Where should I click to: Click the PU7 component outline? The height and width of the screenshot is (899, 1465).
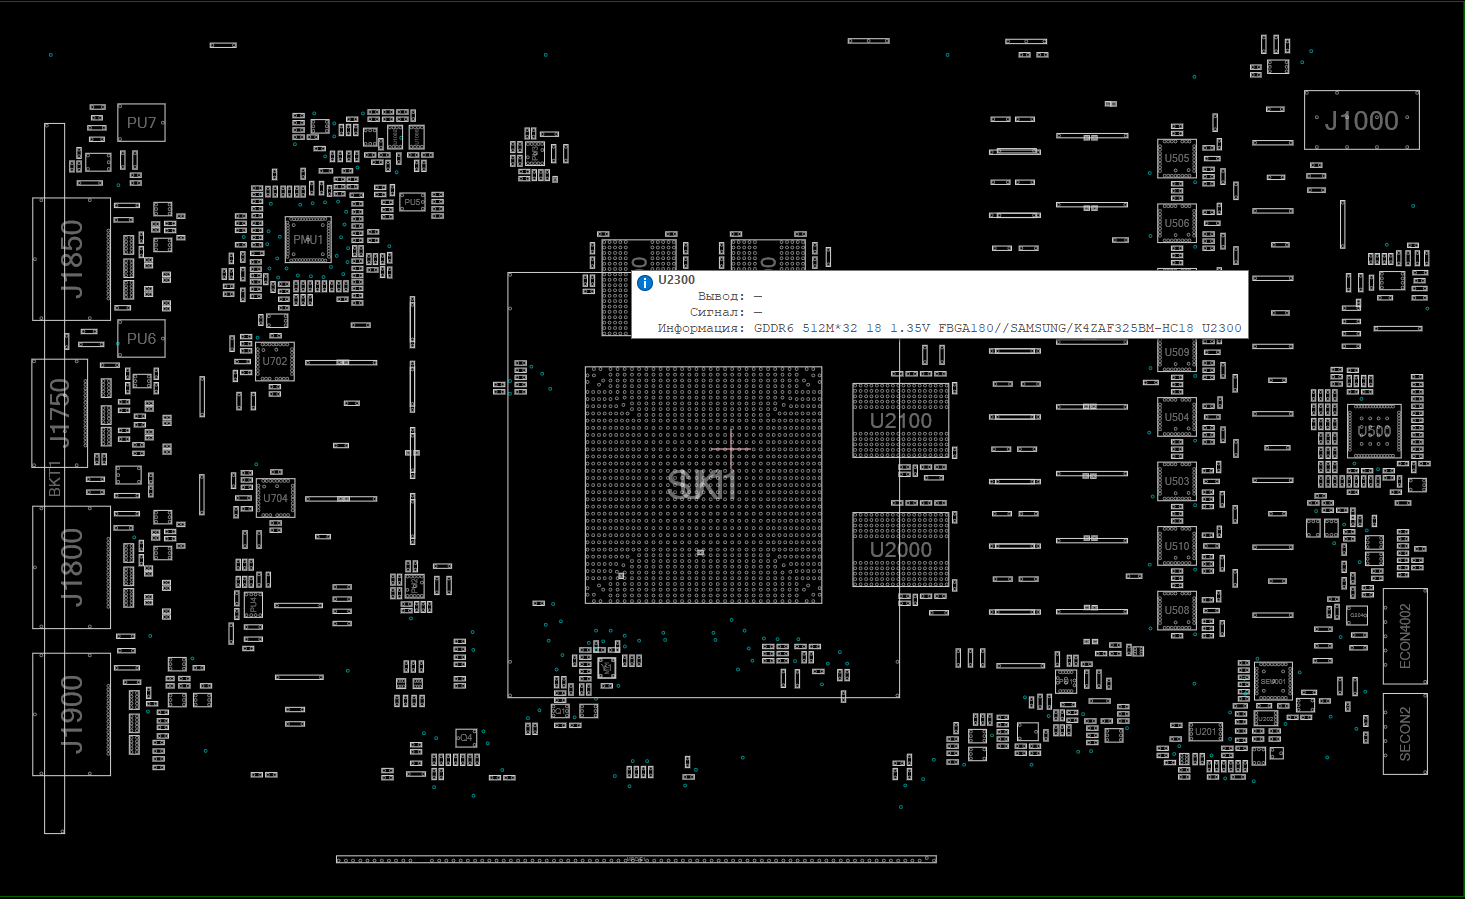(x=141, y=123)
